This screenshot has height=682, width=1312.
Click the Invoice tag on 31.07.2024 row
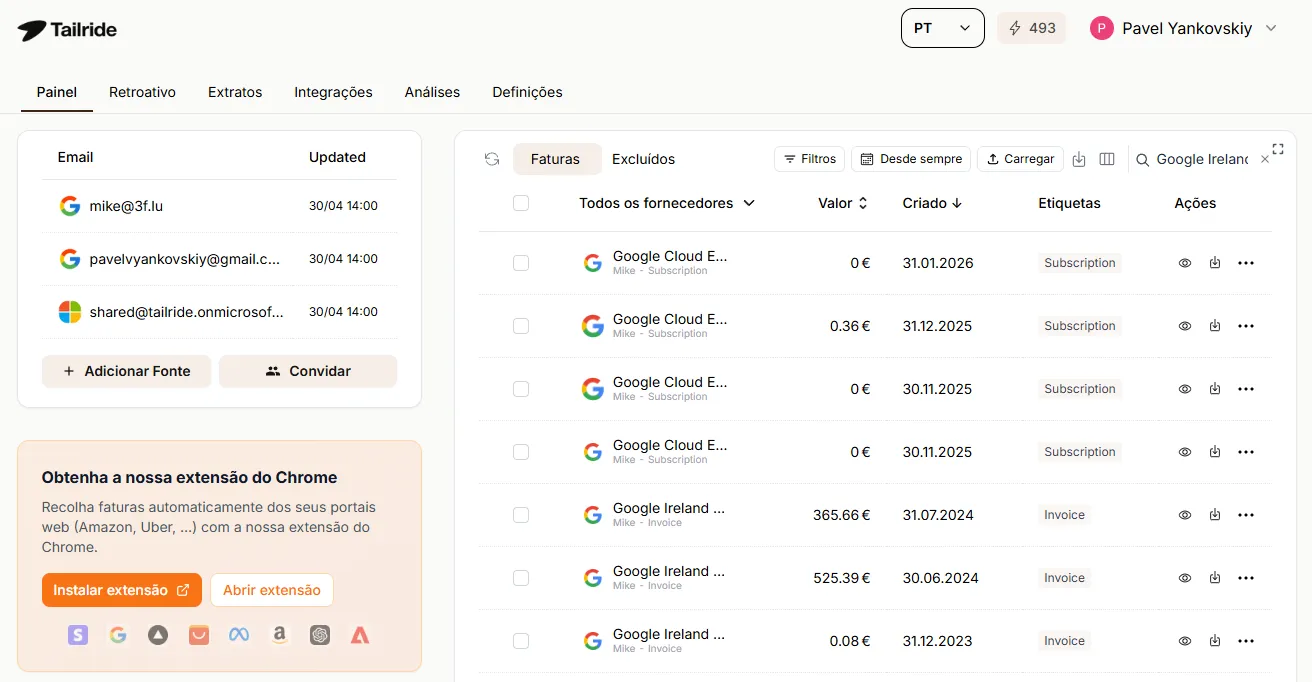coord(1064,515)
